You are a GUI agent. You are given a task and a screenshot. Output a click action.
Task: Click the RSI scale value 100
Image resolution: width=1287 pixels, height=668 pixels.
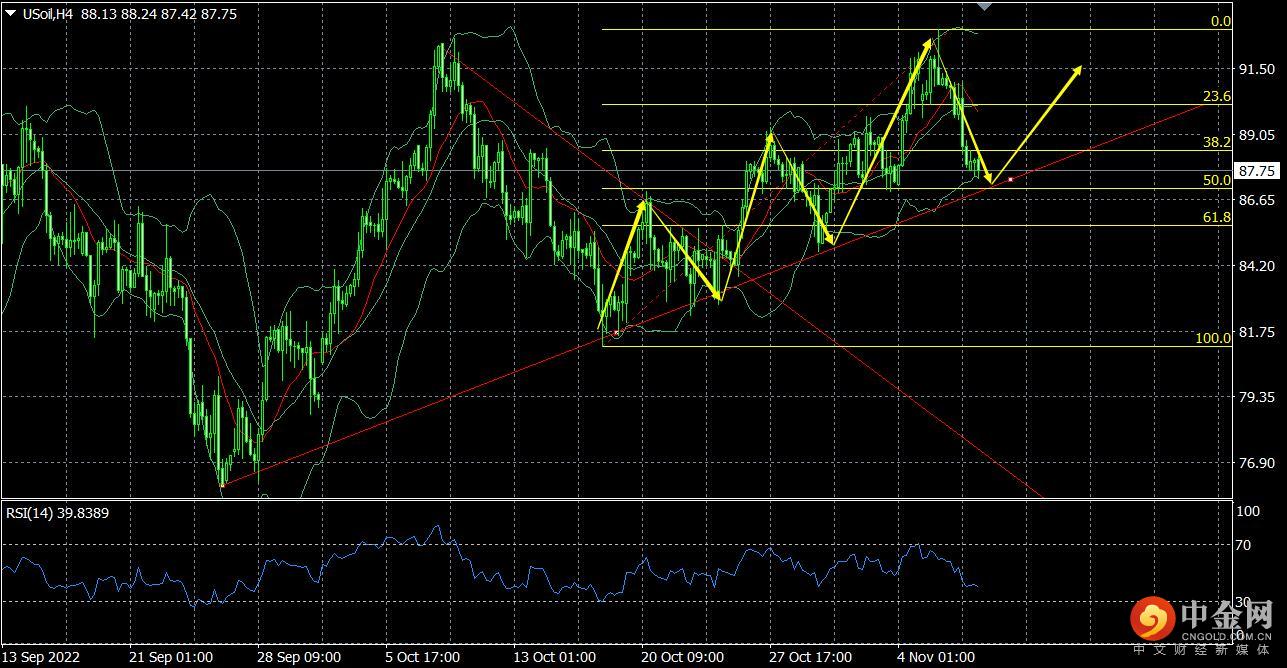coord(1248,511)
